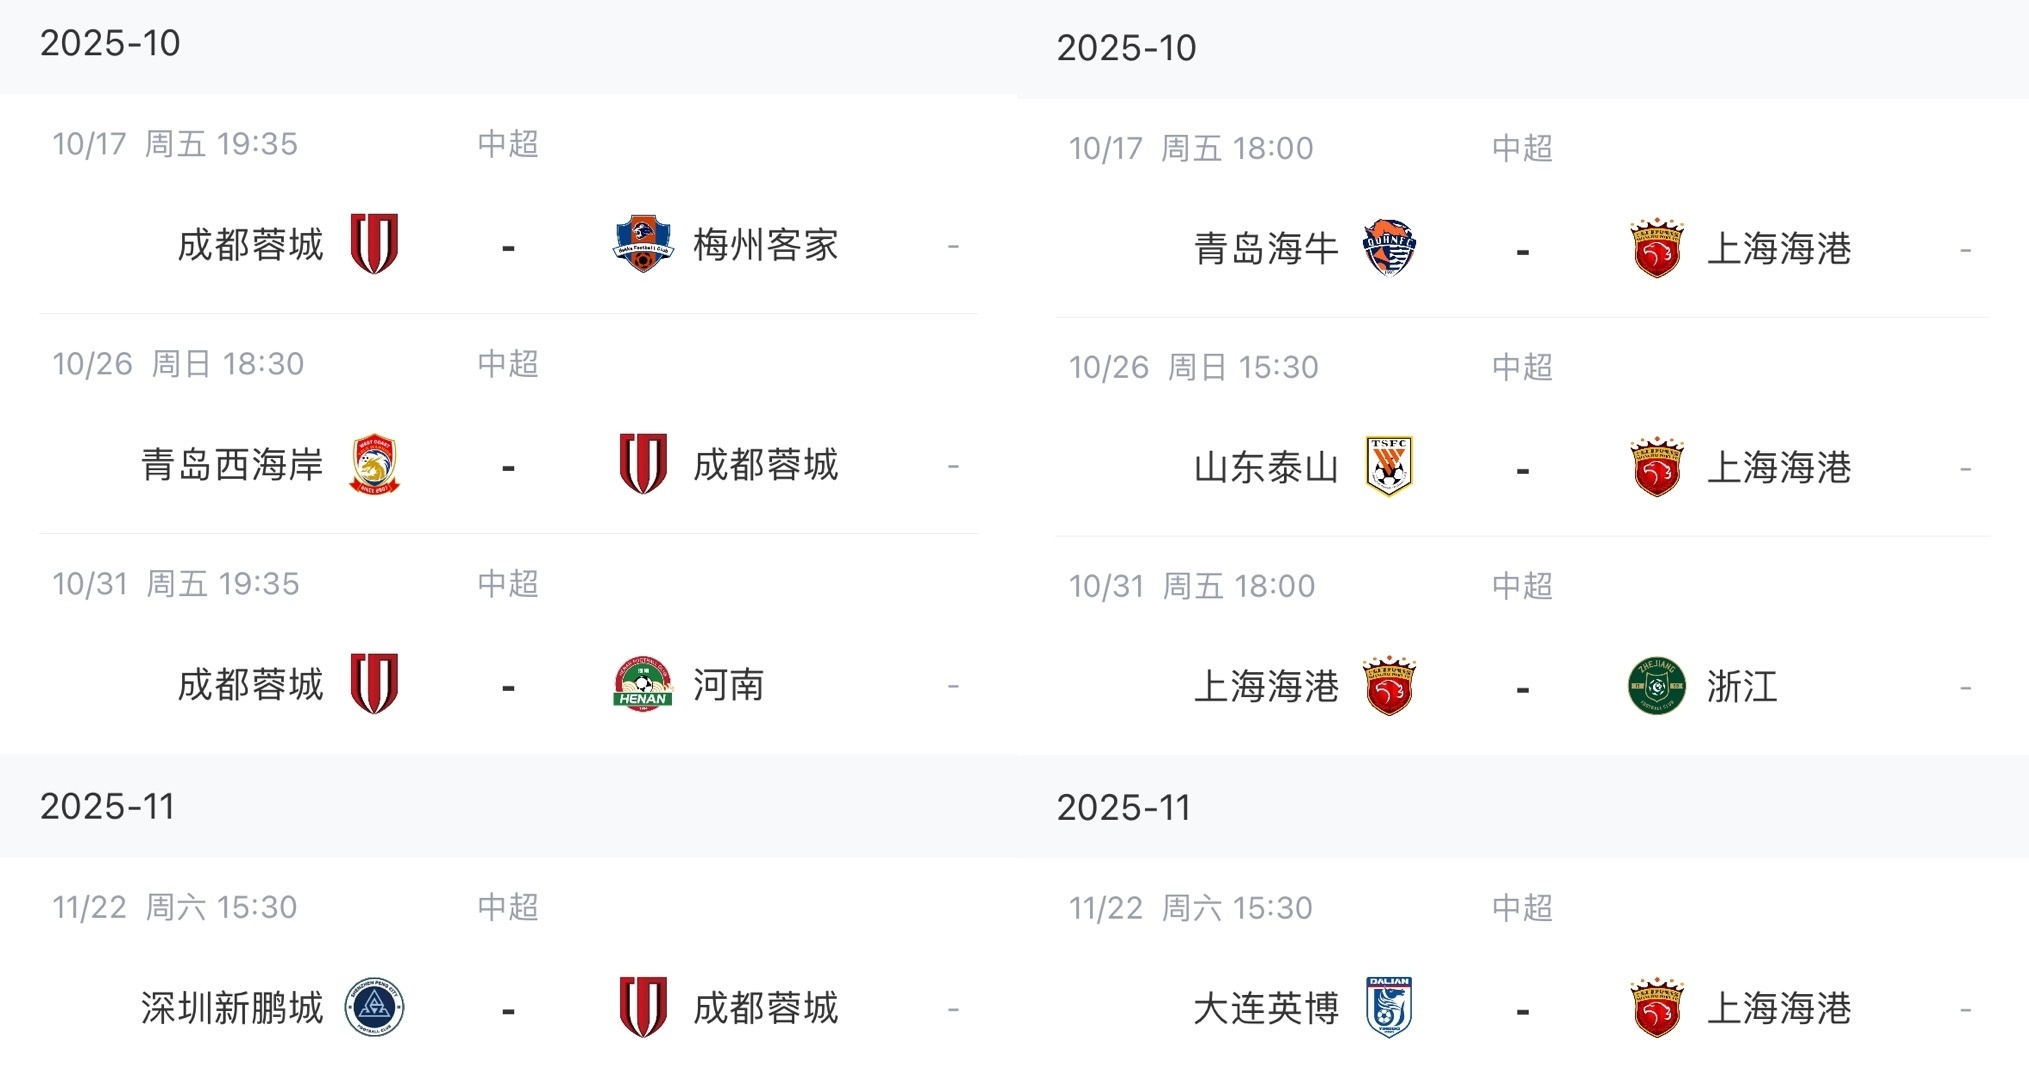Click the 10/26 周日 18:30 match time

coord(178,364)
